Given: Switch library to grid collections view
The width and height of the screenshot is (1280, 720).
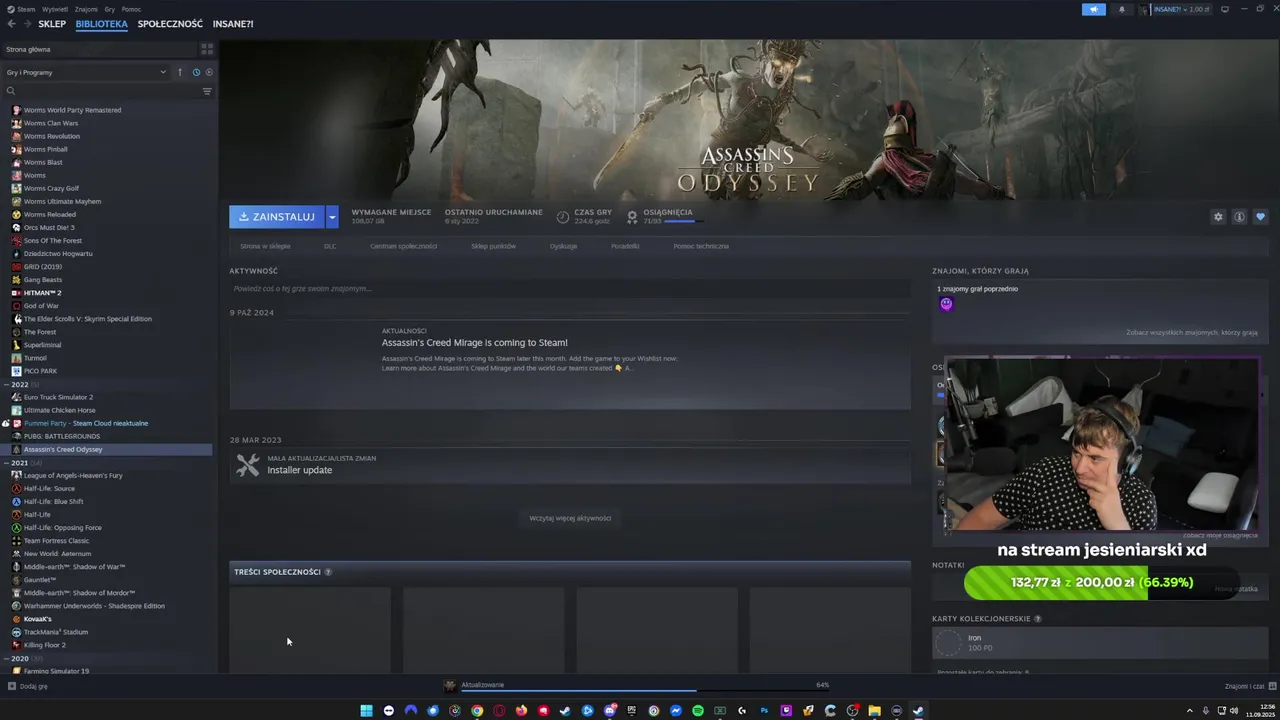Looking at the screenshot, I should (207, 48).
